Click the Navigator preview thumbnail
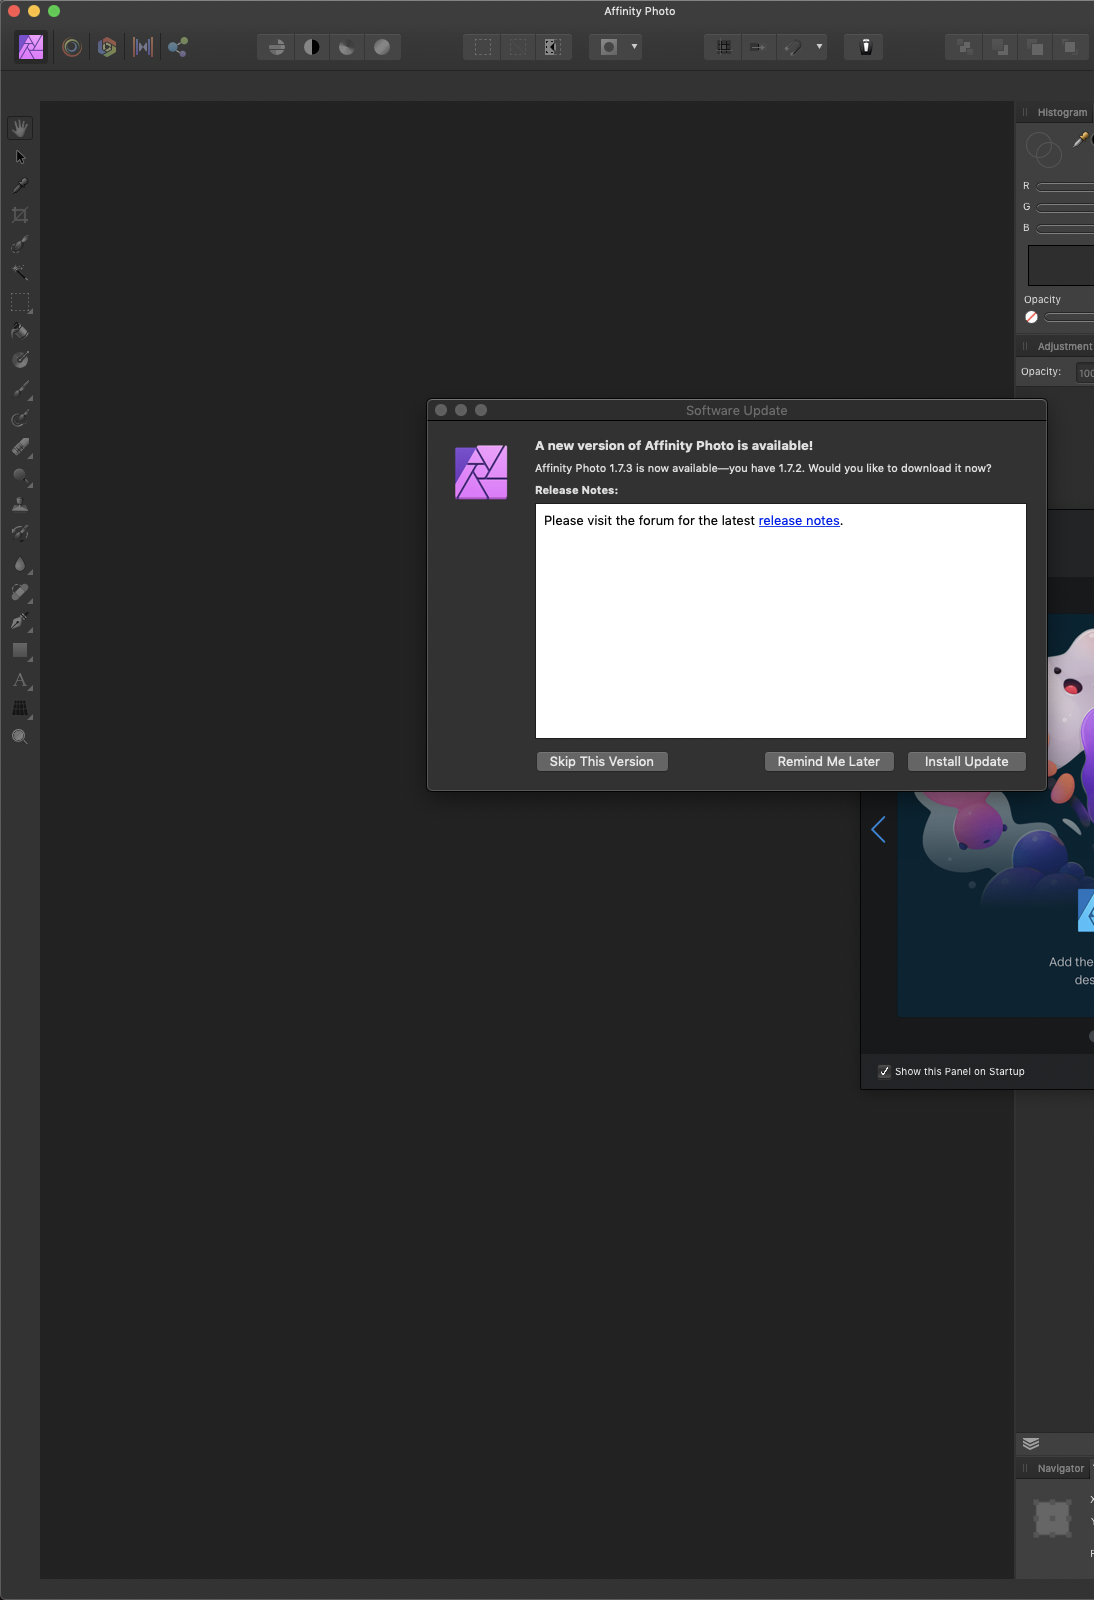1094x1600 pixels. point(1052,1519)
